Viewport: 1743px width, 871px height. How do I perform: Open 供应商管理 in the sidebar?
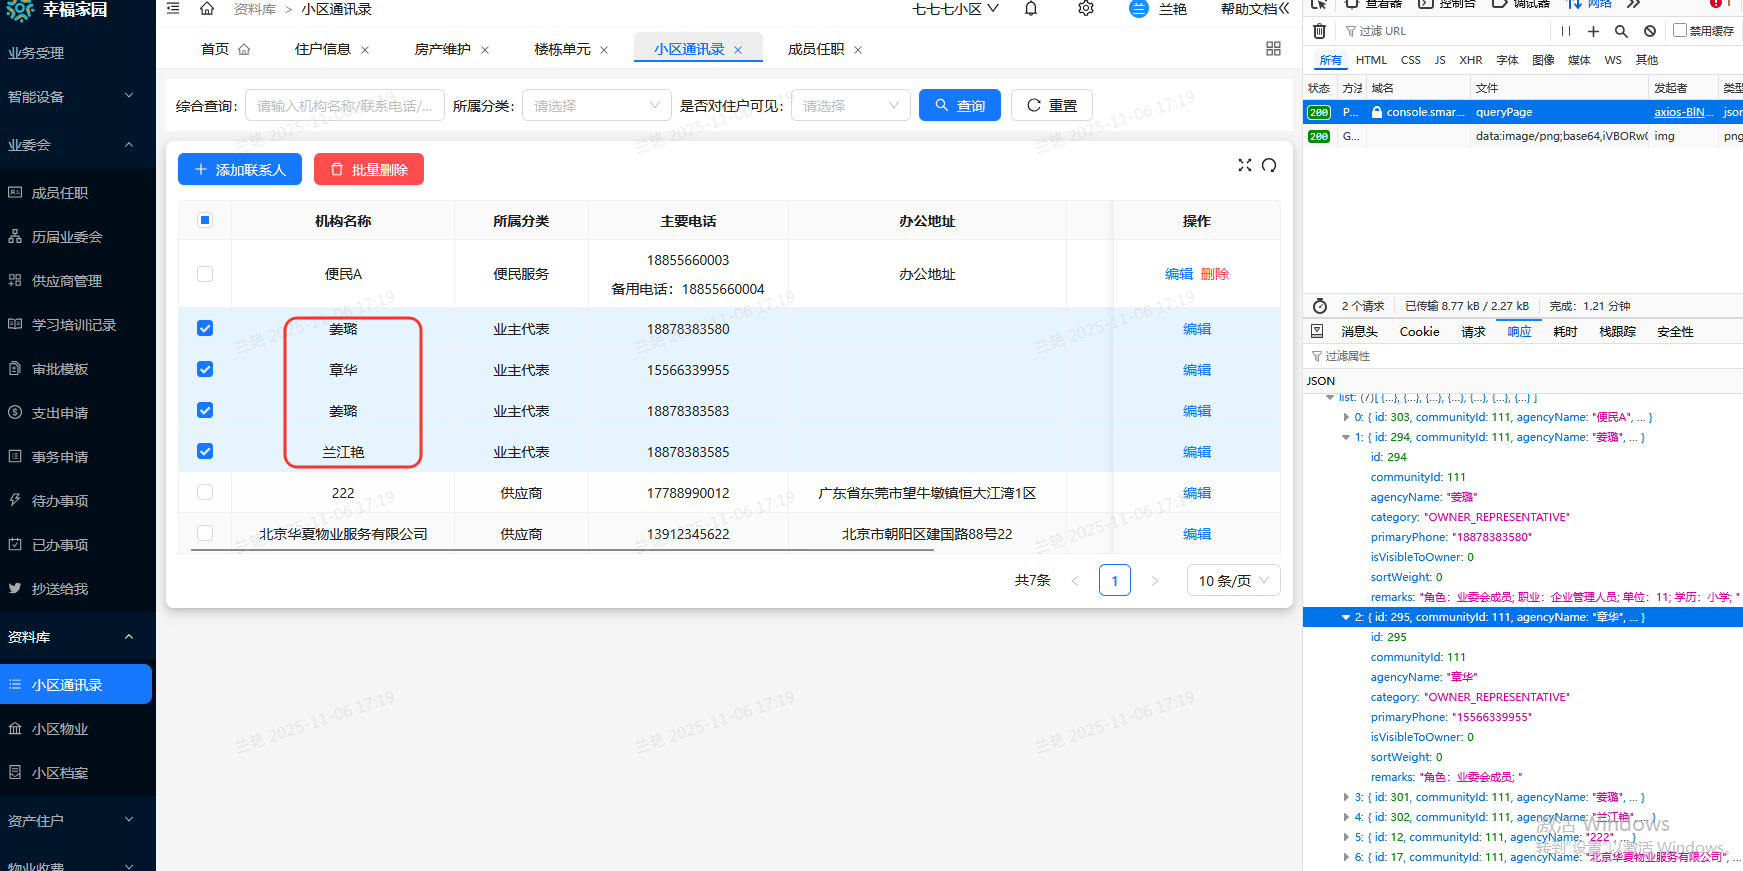[67, 281]
